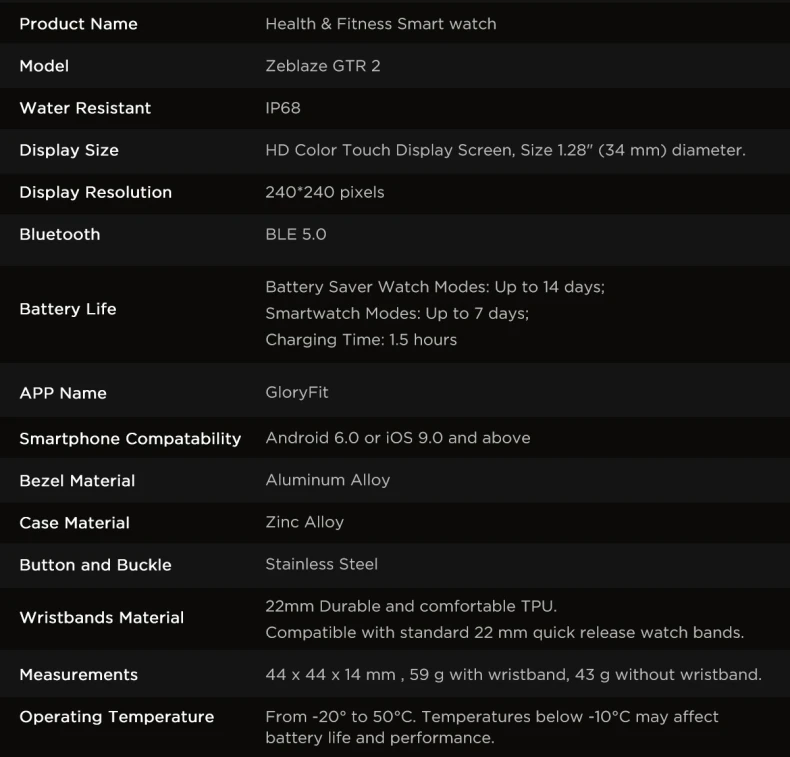This screenshot has width=790, height=757.
Task: Select 'Android 6.0 or iOS 9.0 and above'
Action: coord(398,438)
